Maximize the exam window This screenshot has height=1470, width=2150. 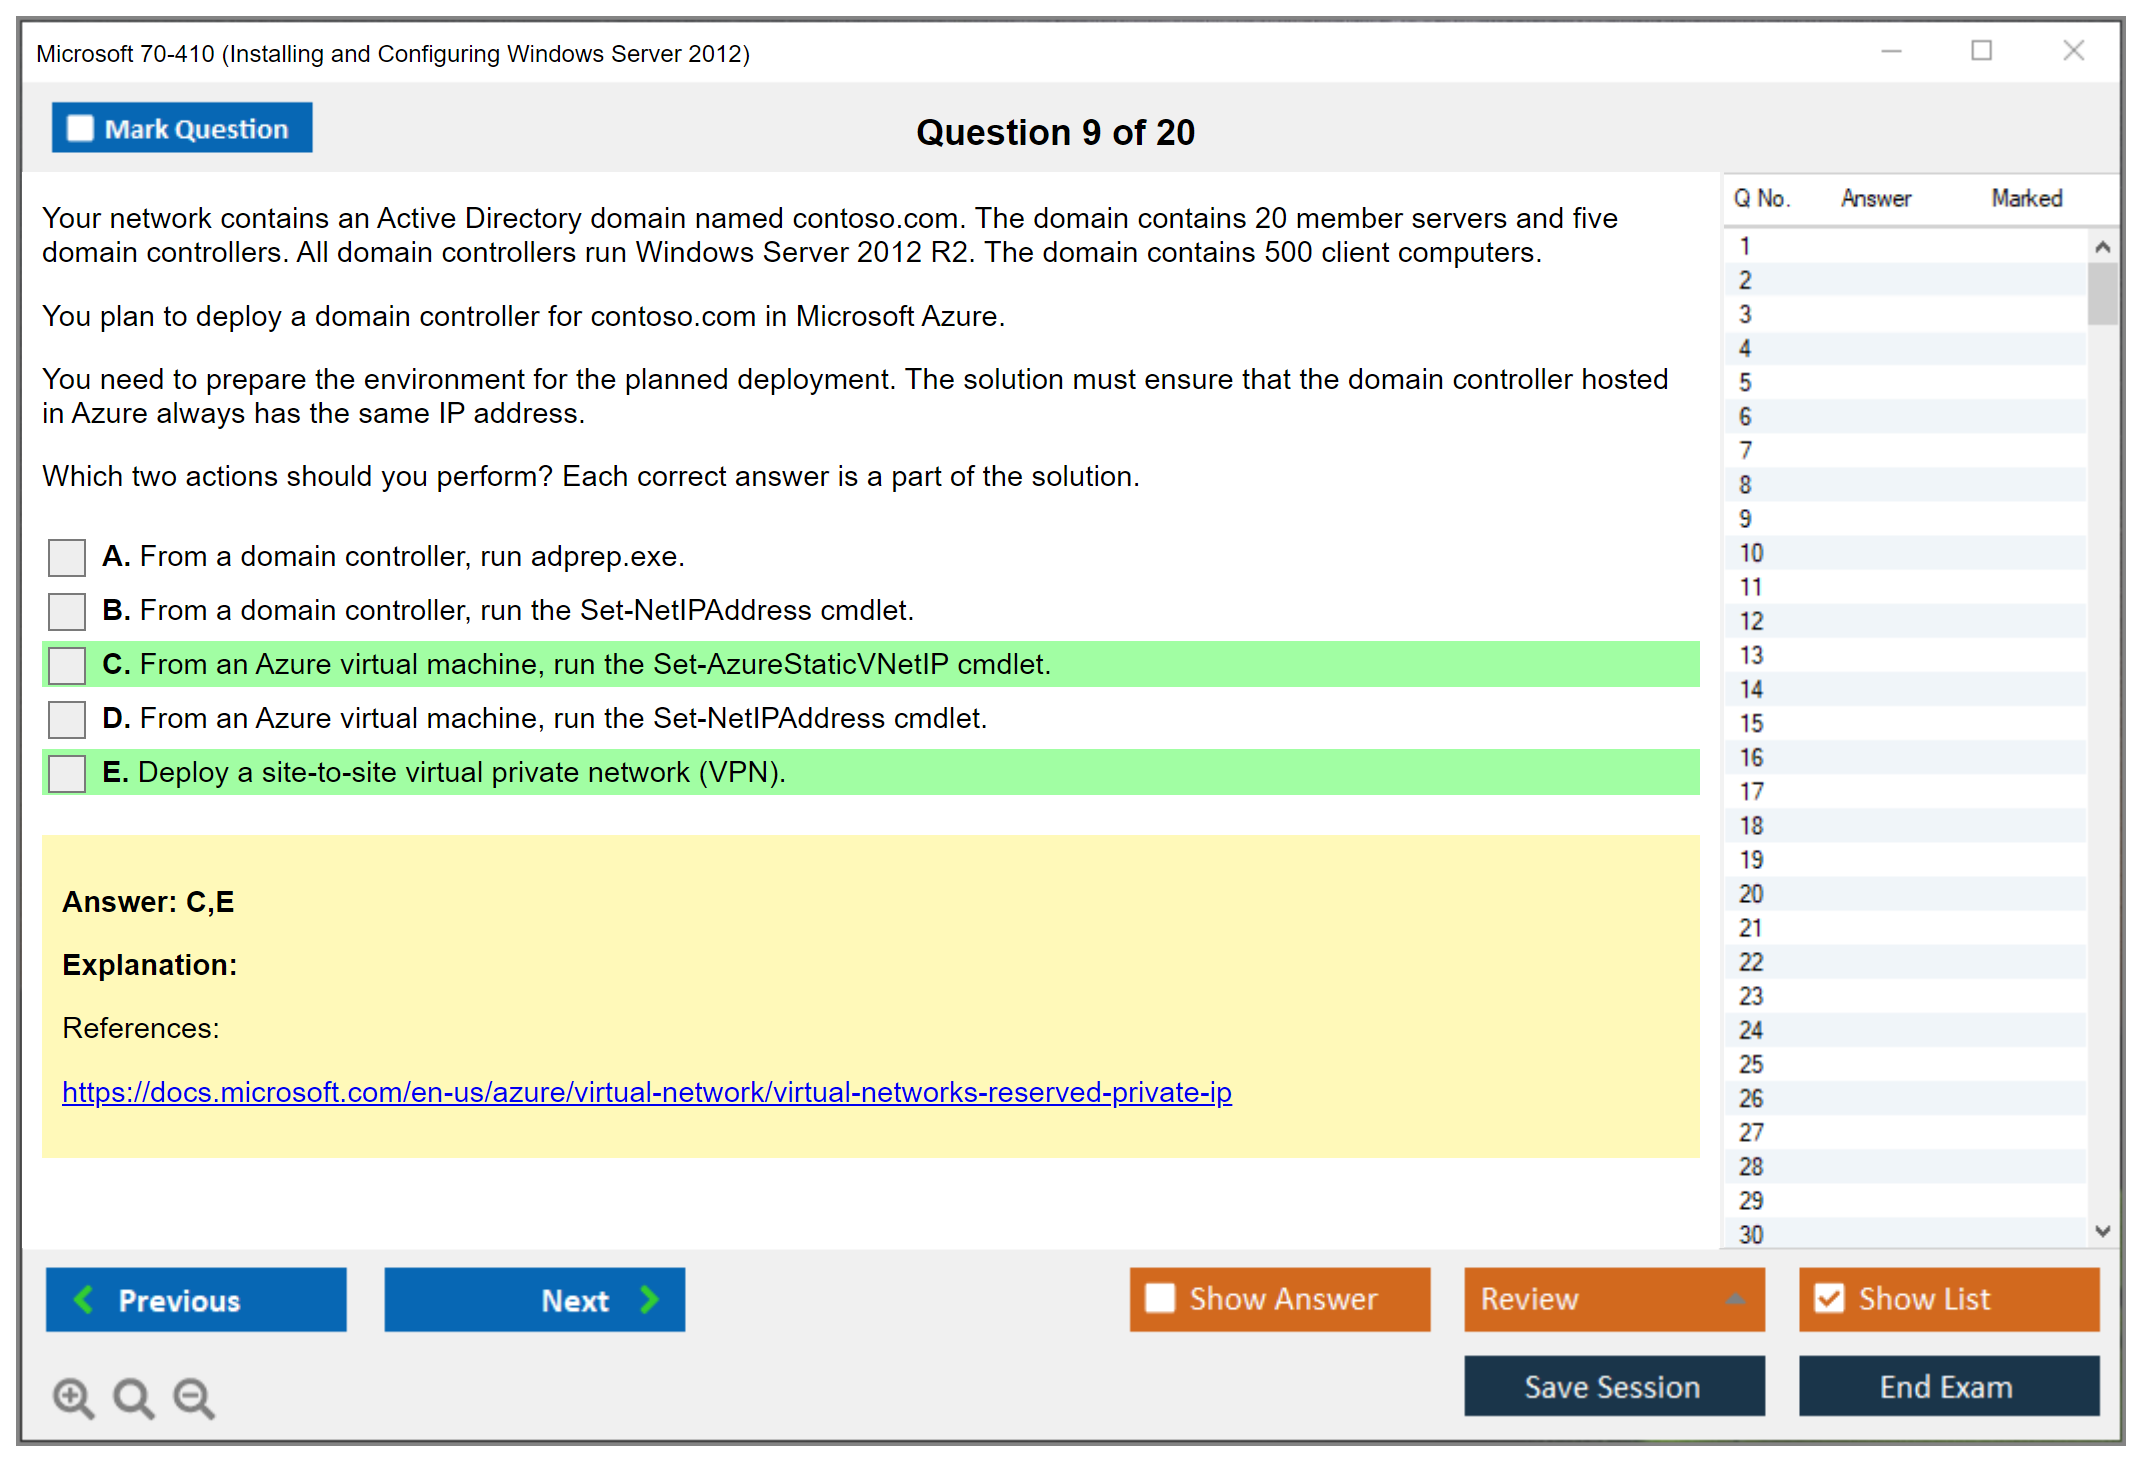[x=1981, y=51]
